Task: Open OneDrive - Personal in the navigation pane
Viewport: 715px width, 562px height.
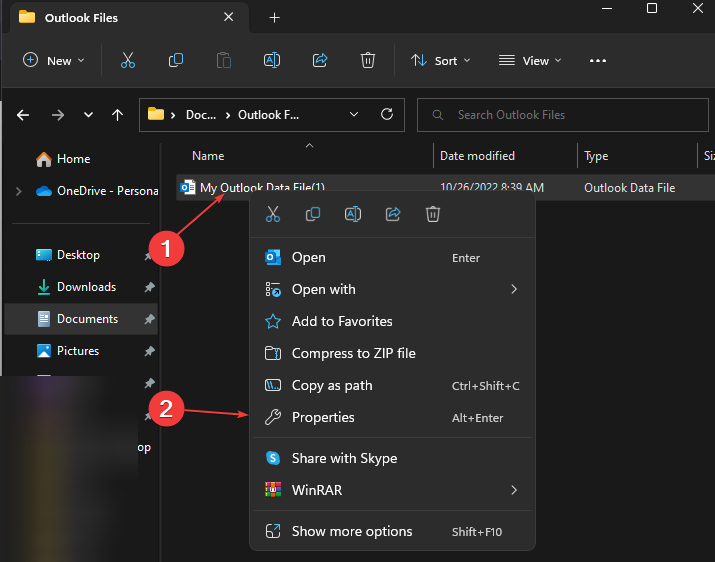Action: pyautogui.click(x=97, y=191)
